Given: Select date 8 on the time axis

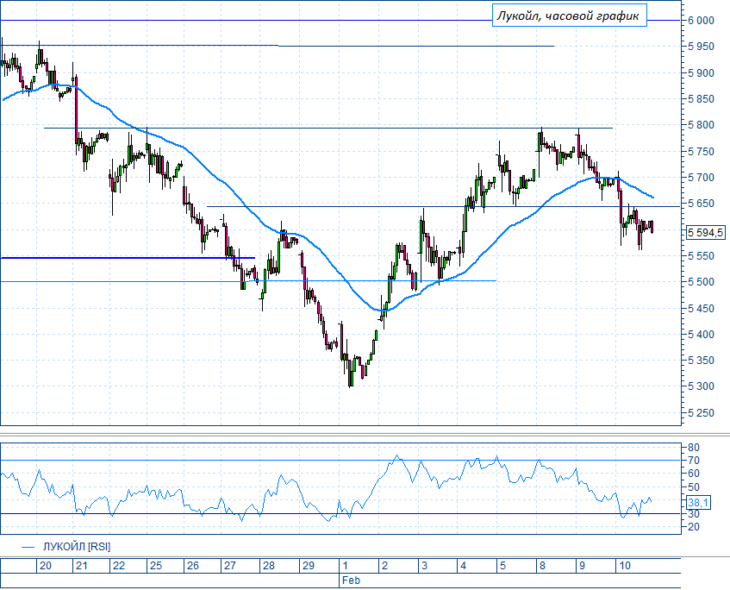Looking at the screenshot, I should tap(542, 566).
